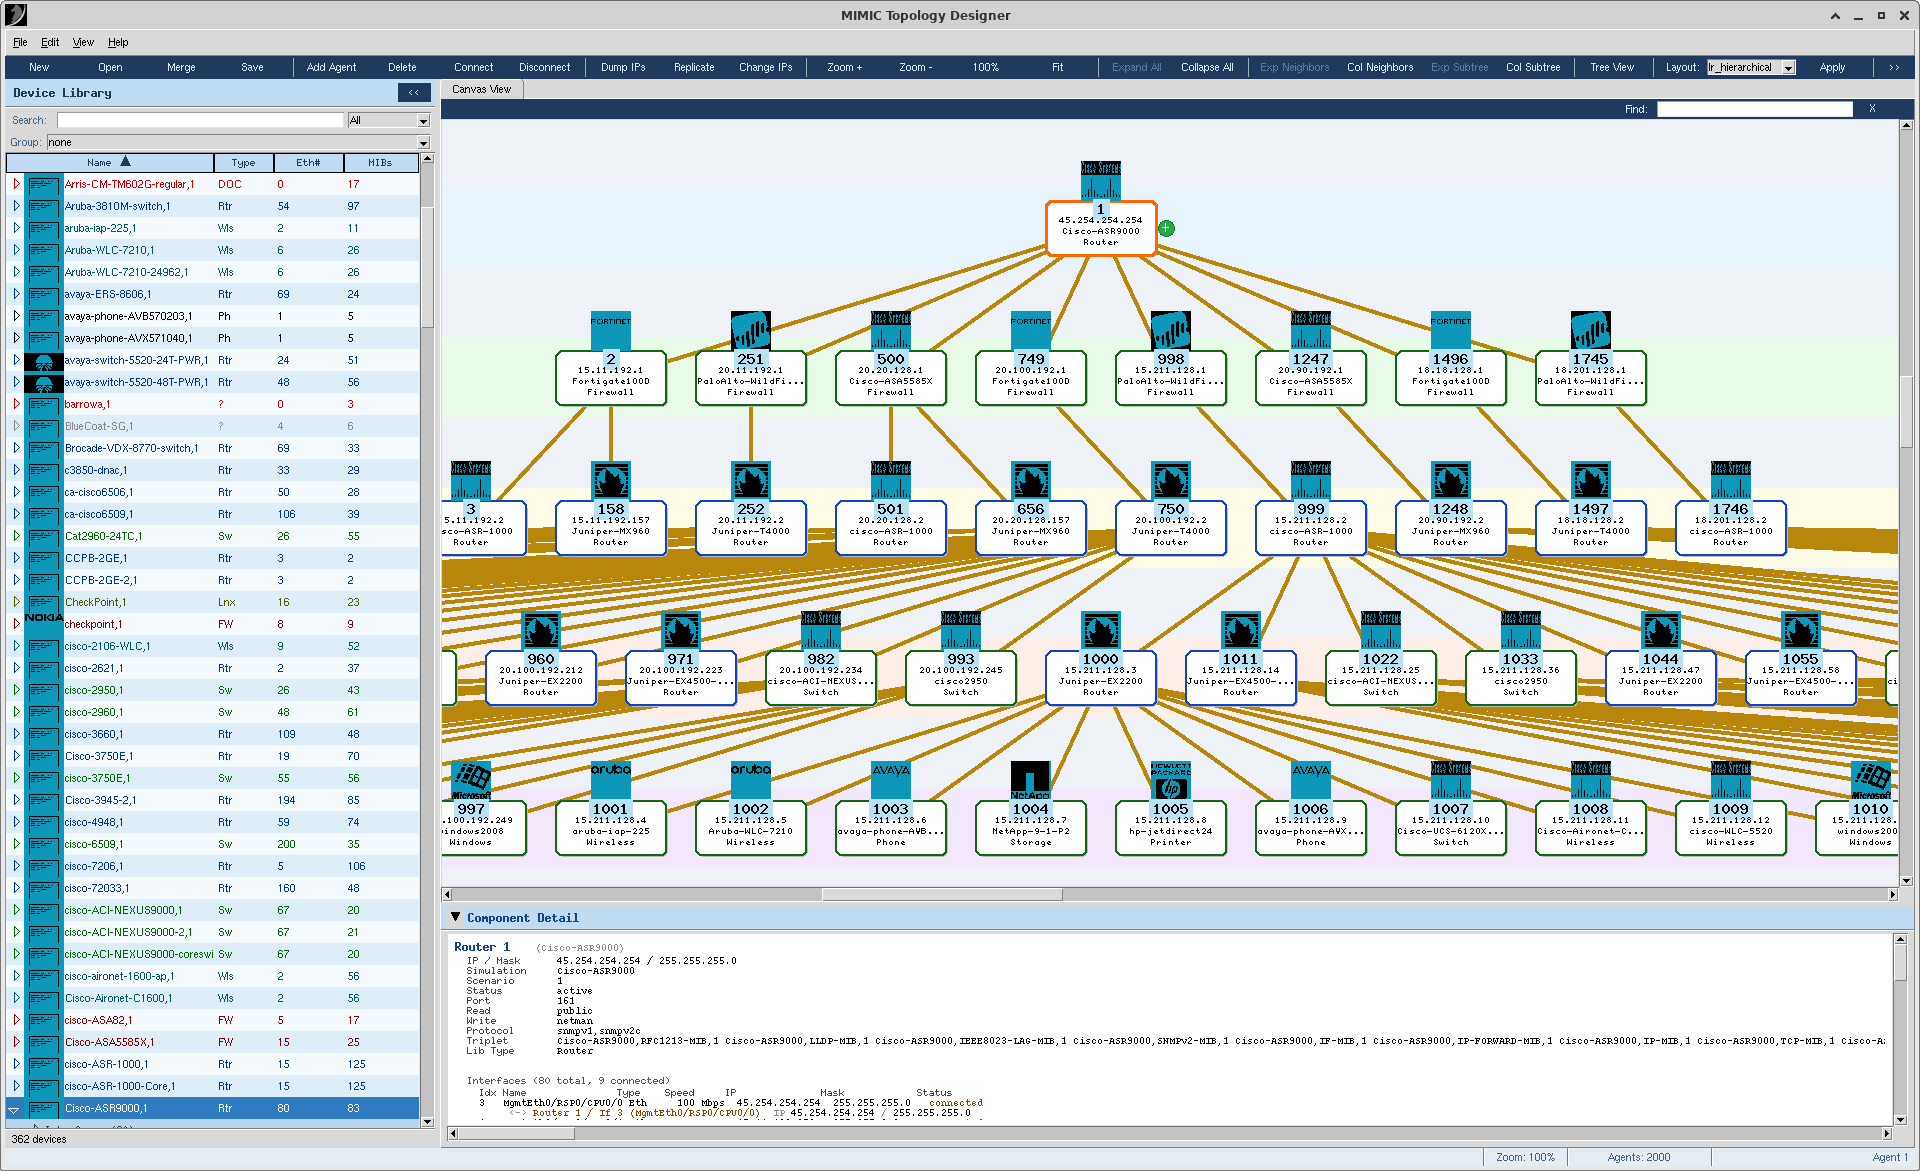Viewport: 1920px width, 1171px height.
Task: Click the device library Search input field
Action: point(200,120)
